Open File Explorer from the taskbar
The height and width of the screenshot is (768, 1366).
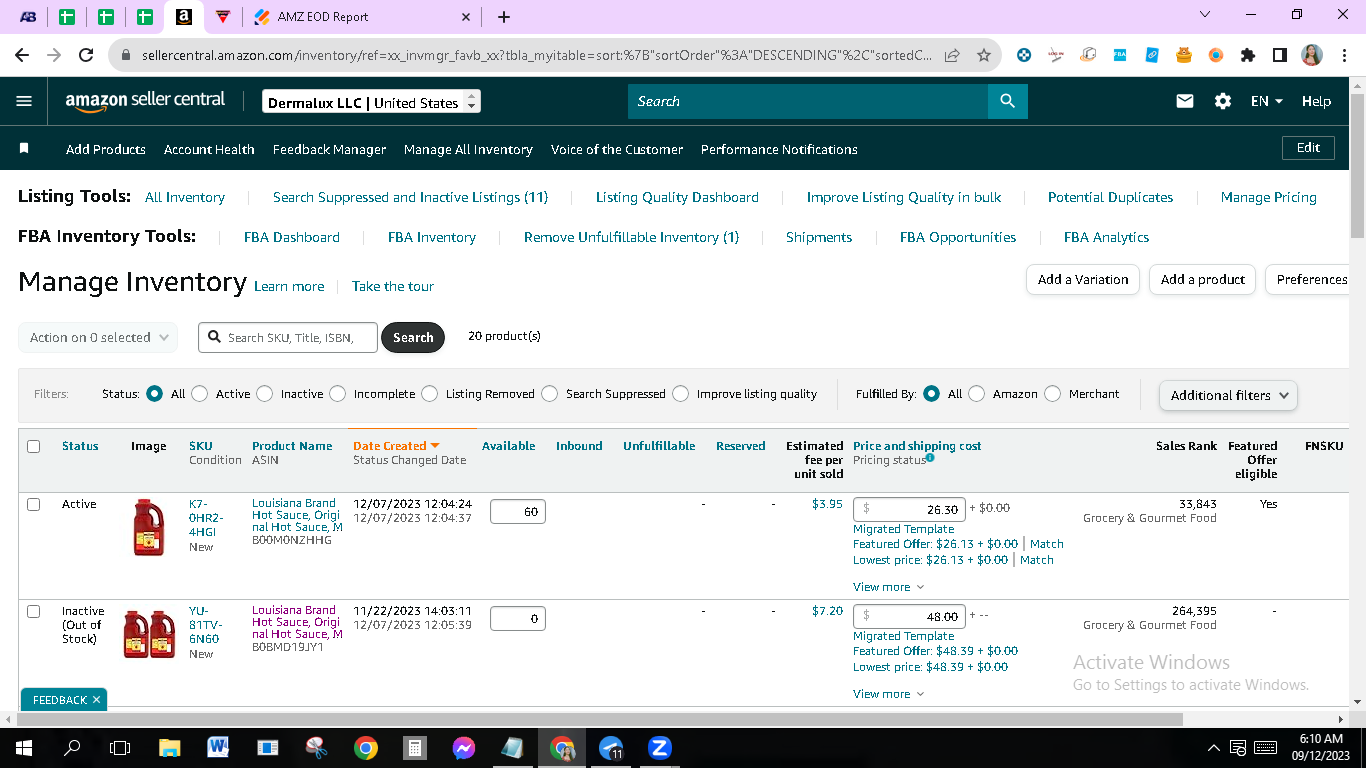pos(169,748)
